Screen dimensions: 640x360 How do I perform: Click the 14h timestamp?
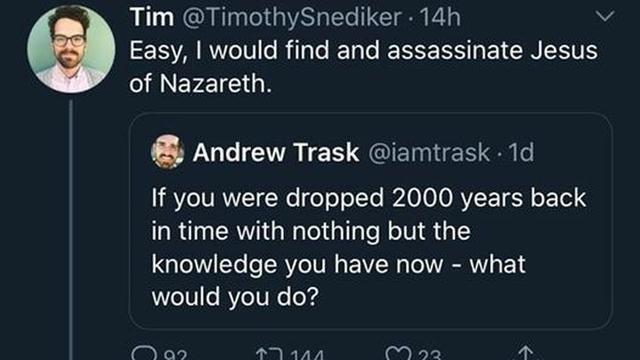(x=440, y=18)
